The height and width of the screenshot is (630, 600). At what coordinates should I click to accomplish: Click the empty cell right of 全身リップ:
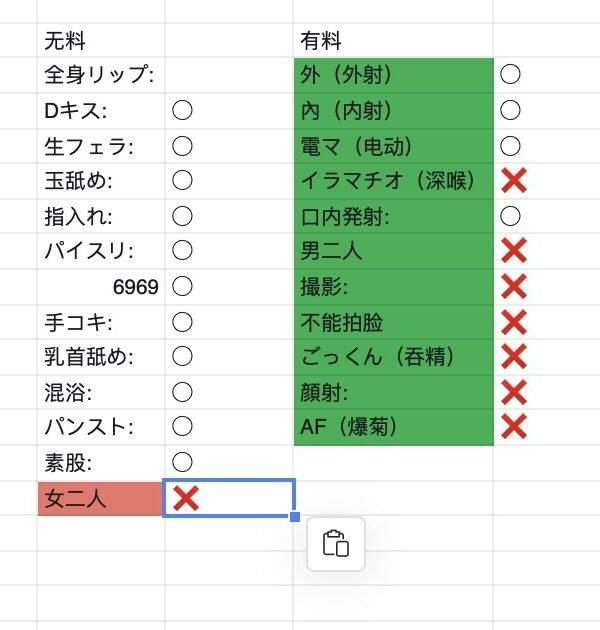pos(229,75)
